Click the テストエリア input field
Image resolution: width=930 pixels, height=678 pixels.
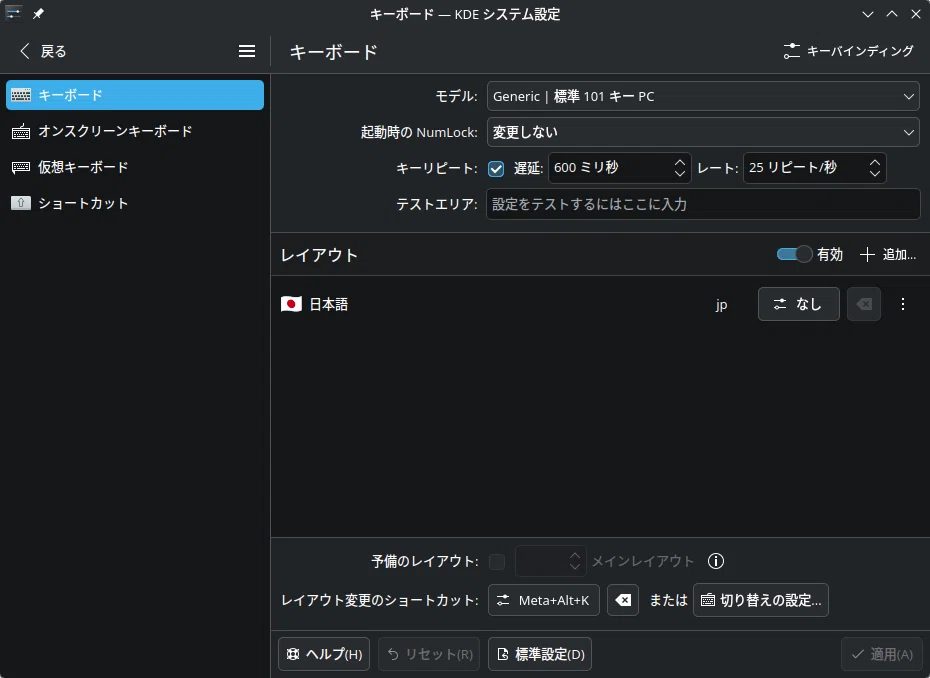point(703,204)
